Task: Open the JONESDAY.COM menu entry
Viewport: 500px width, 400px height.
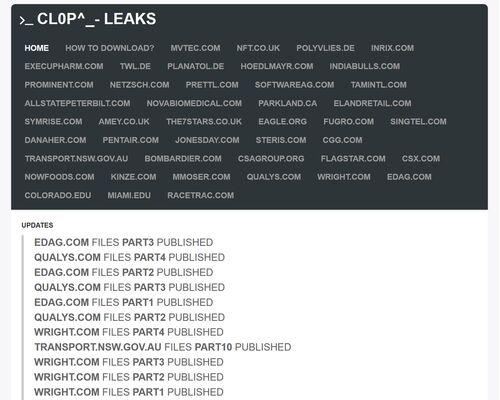Action: [207, 140]
